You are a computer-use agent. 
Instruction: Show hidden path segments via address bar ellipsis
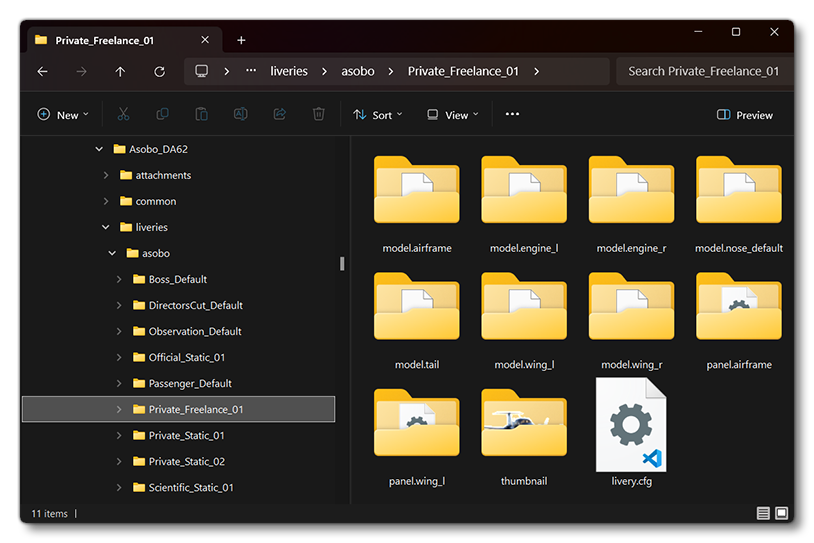click(251, 71)
